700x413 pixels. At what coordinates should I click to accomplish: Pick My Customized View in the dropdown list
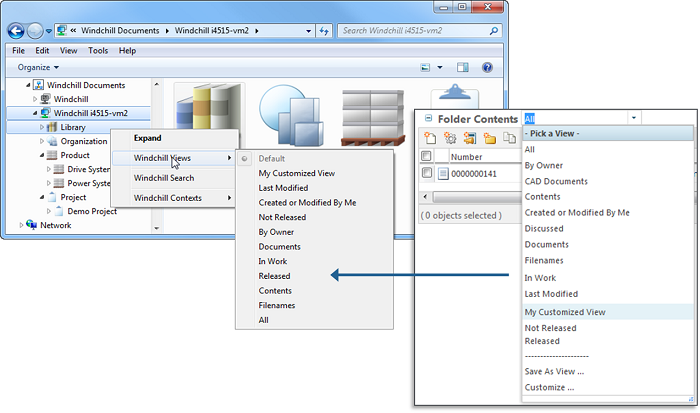click(608, 312)
